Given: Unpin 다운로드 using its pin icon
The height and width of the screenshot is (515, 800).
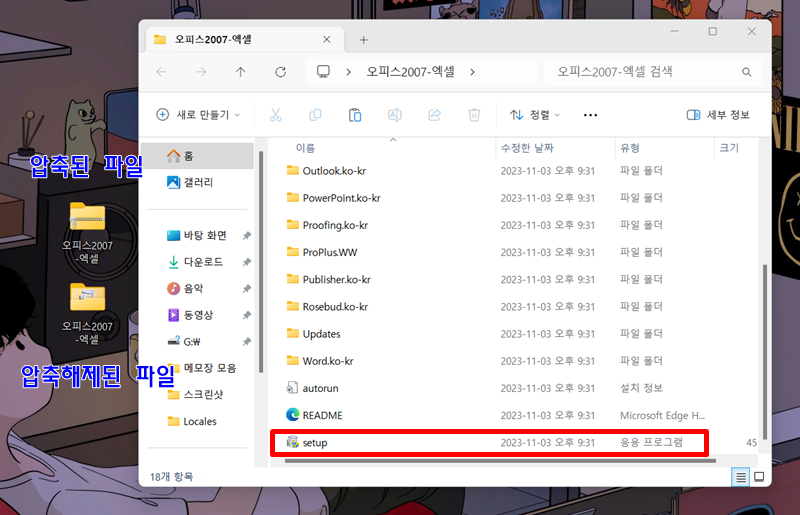Looking at the screenshot, I should (x=246, y=262).
